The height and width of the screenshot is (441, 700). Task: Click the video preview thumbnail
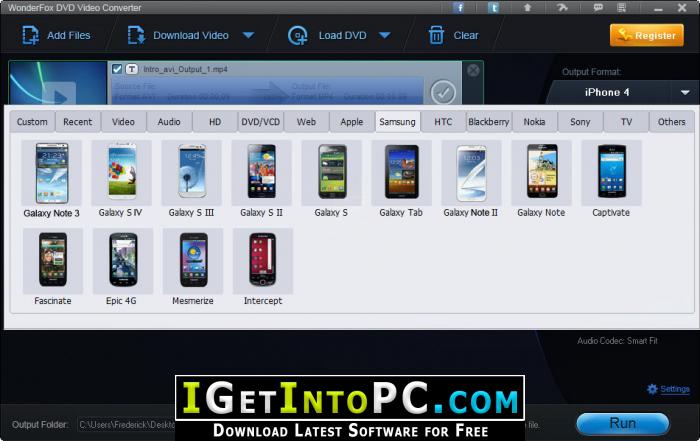tap(58, 83)
